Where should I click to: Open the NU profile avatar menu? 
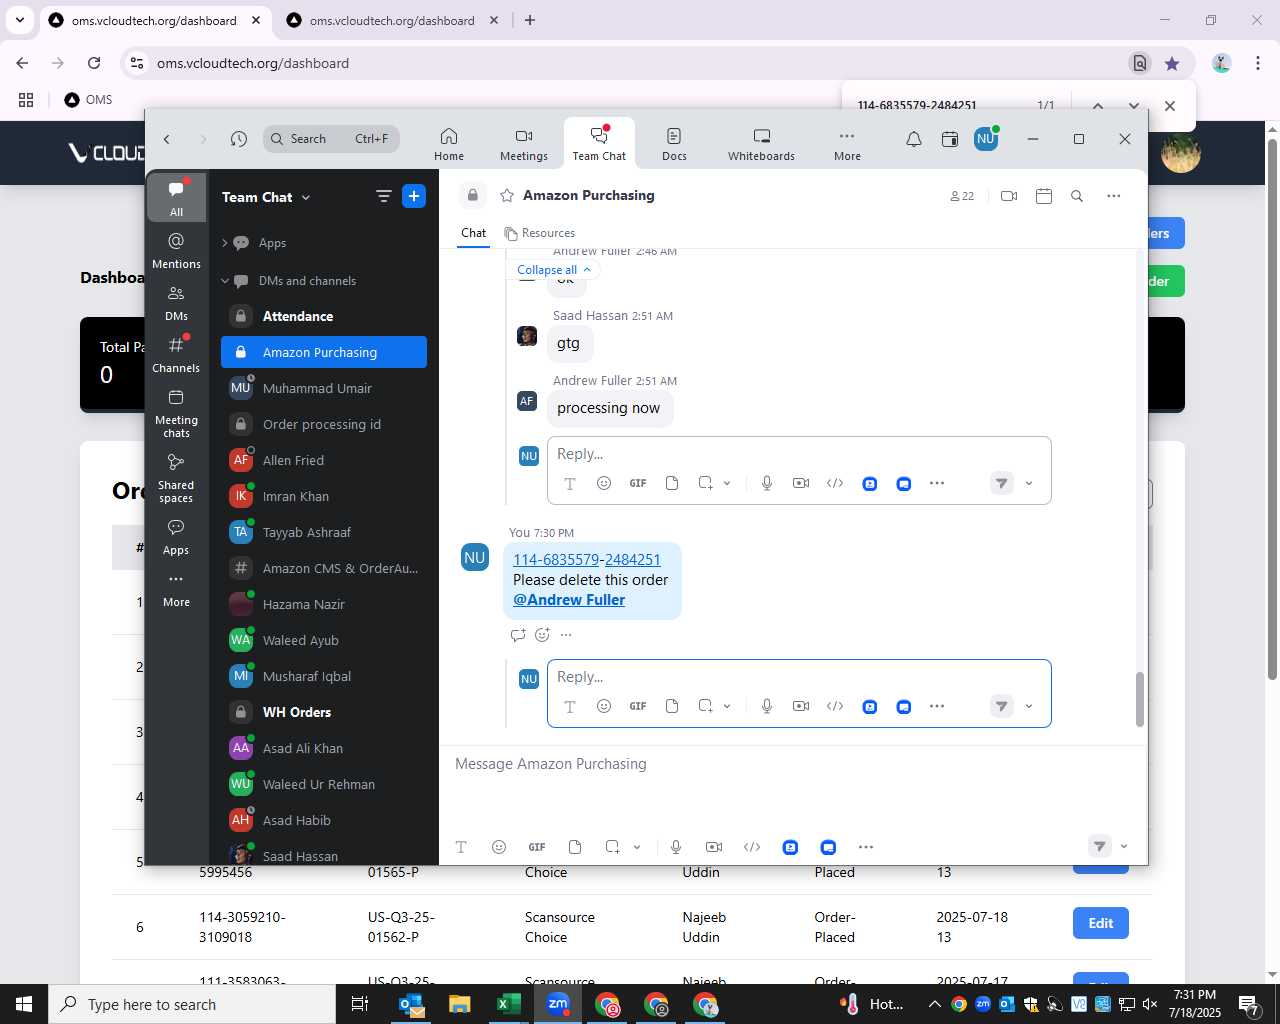pos(986,139)
